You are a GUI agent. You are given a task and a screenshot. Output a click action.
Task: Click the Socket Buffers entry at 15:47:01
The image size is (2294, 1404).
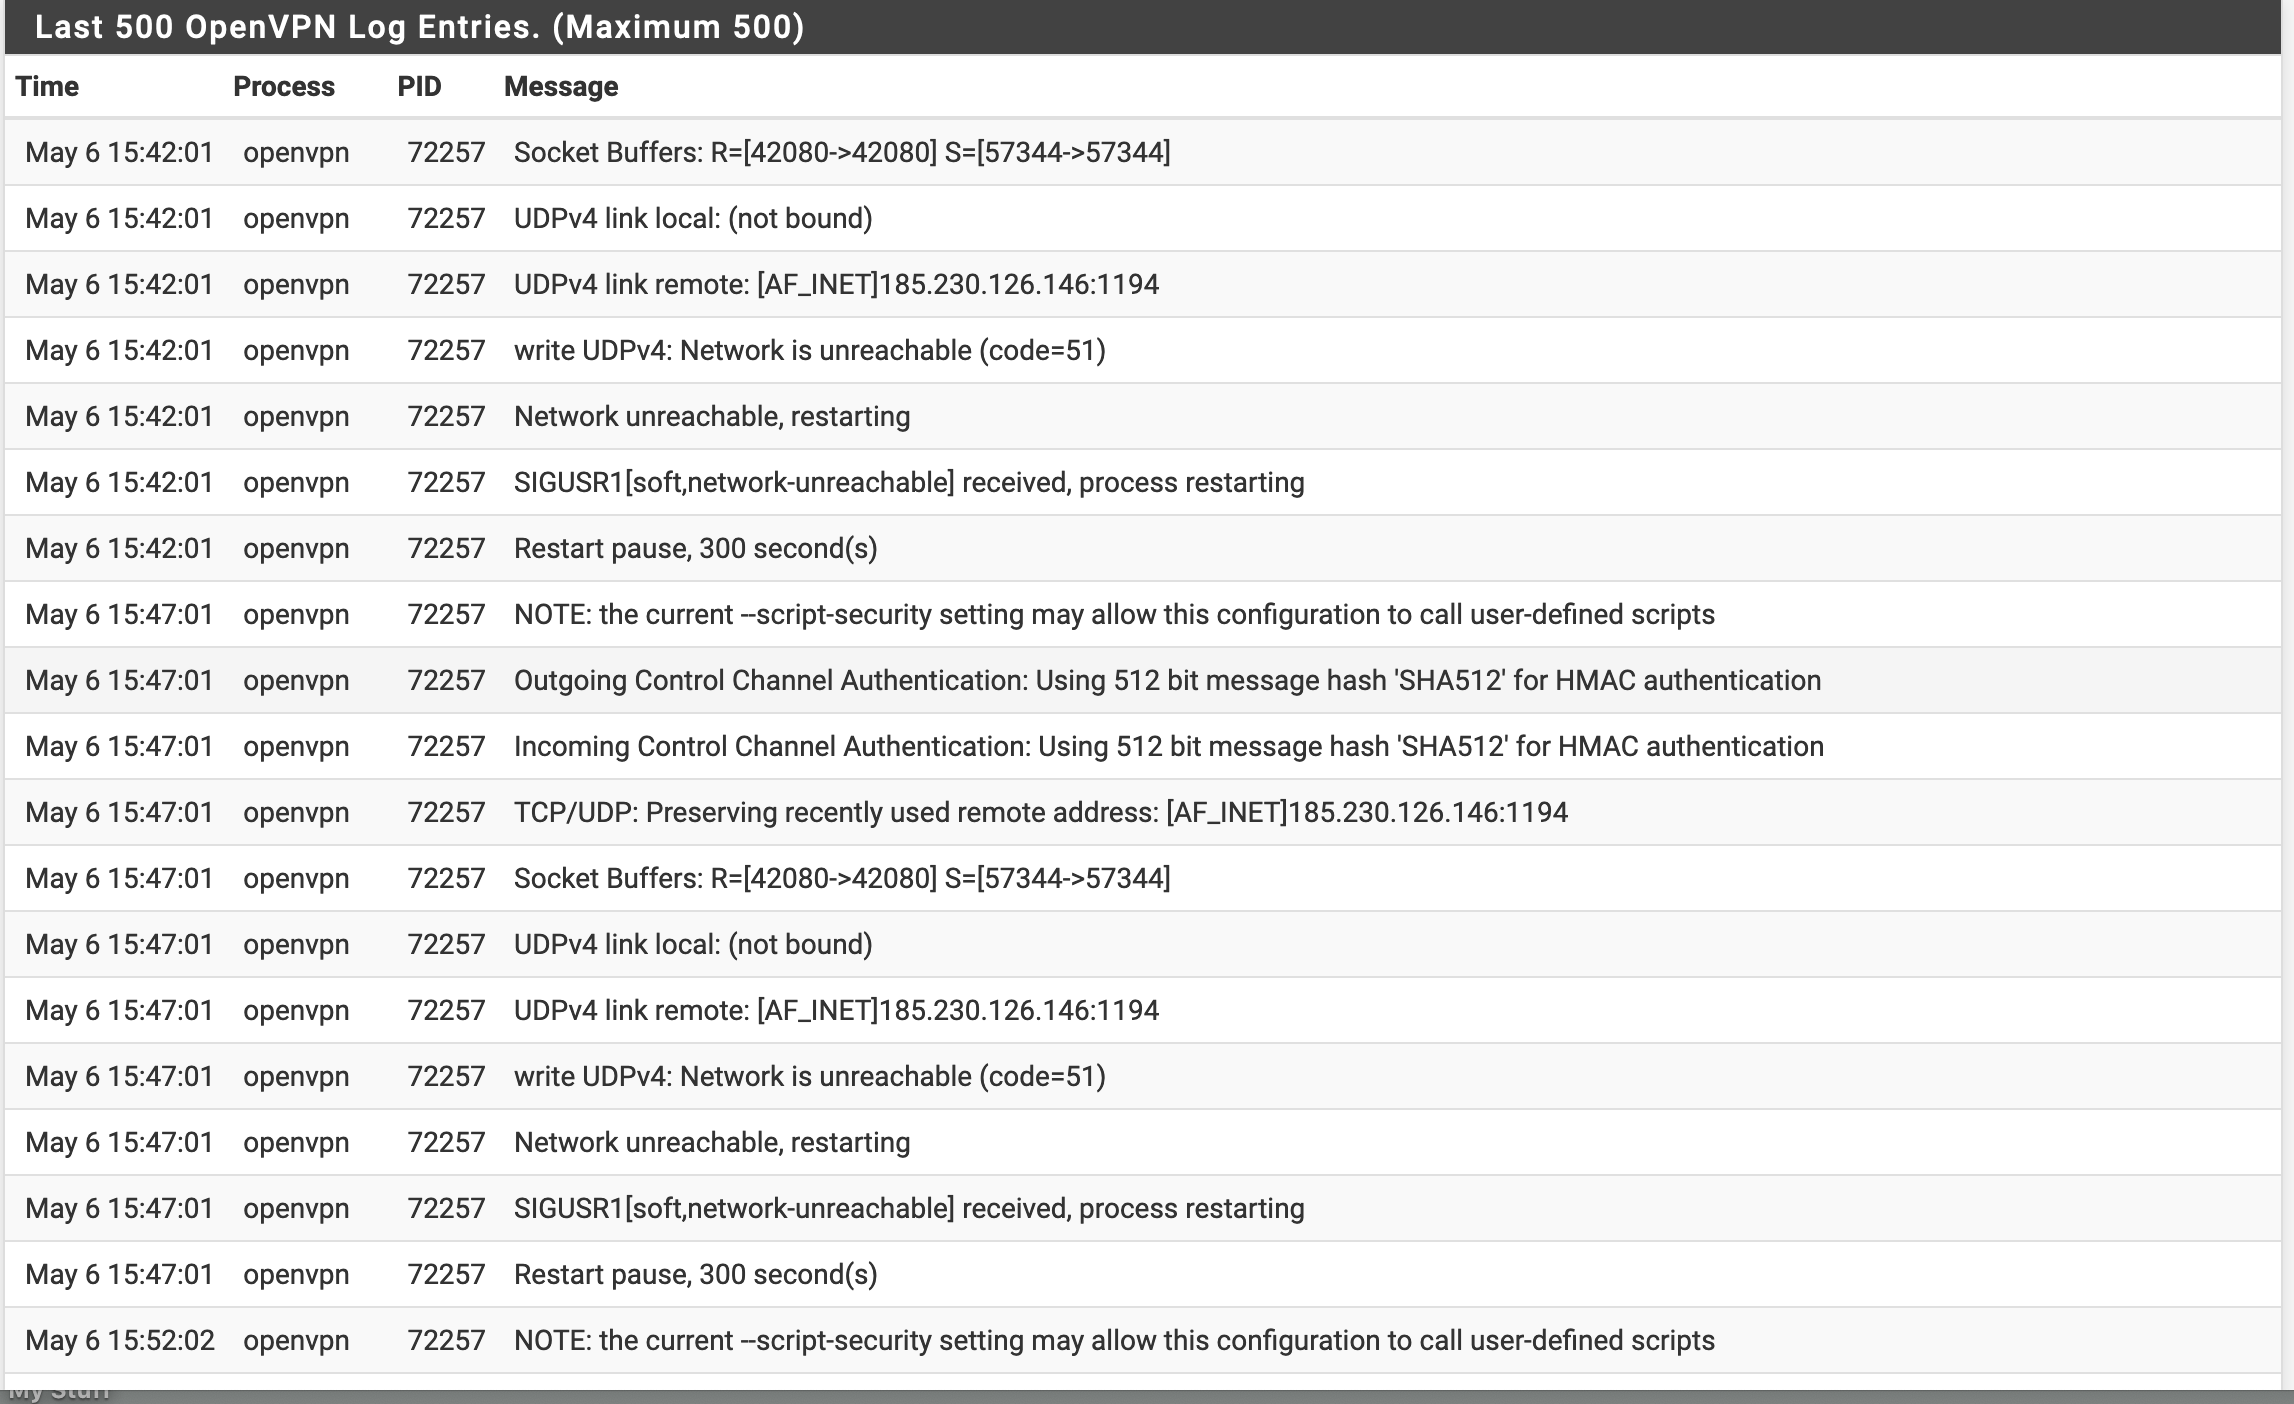point(1143,878)
